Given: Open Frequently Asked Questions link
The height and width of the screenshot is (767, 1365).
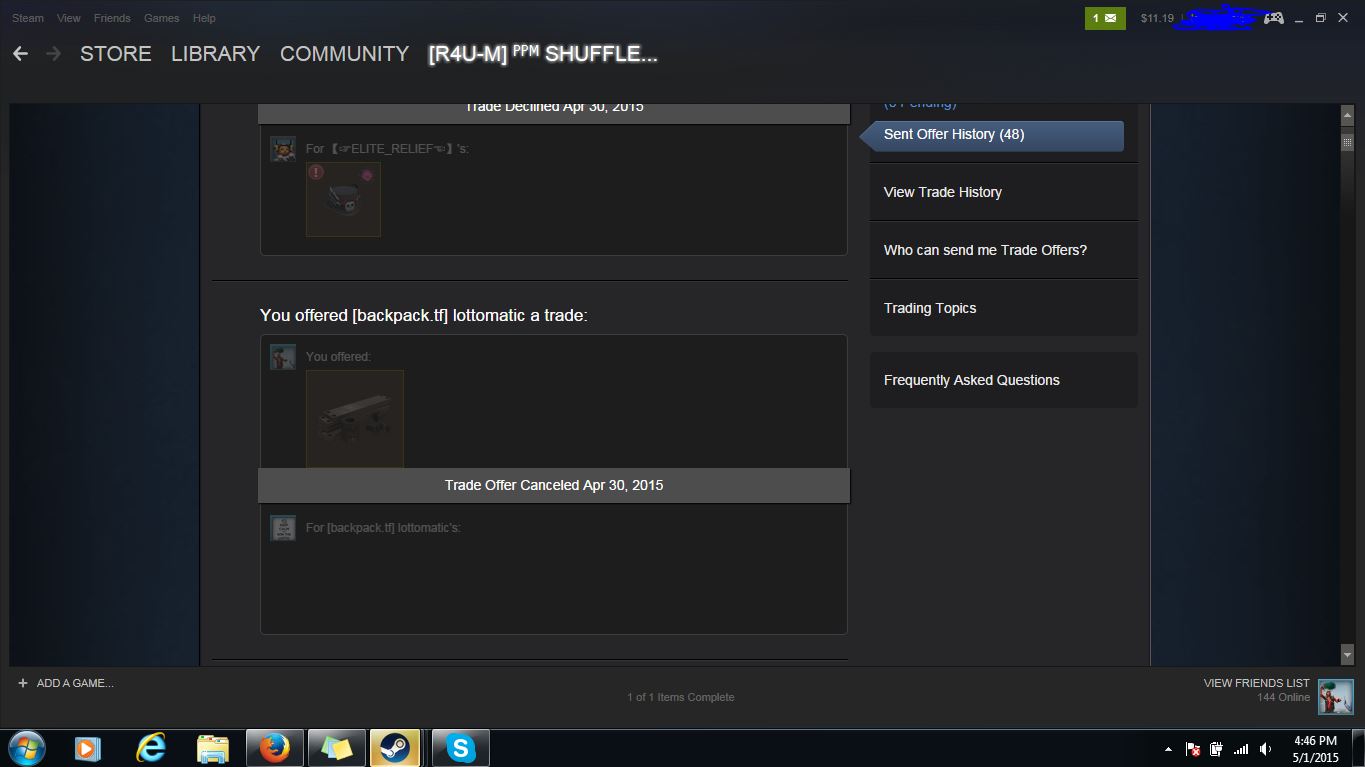Looking at the screenshot, I should (971, 380).
